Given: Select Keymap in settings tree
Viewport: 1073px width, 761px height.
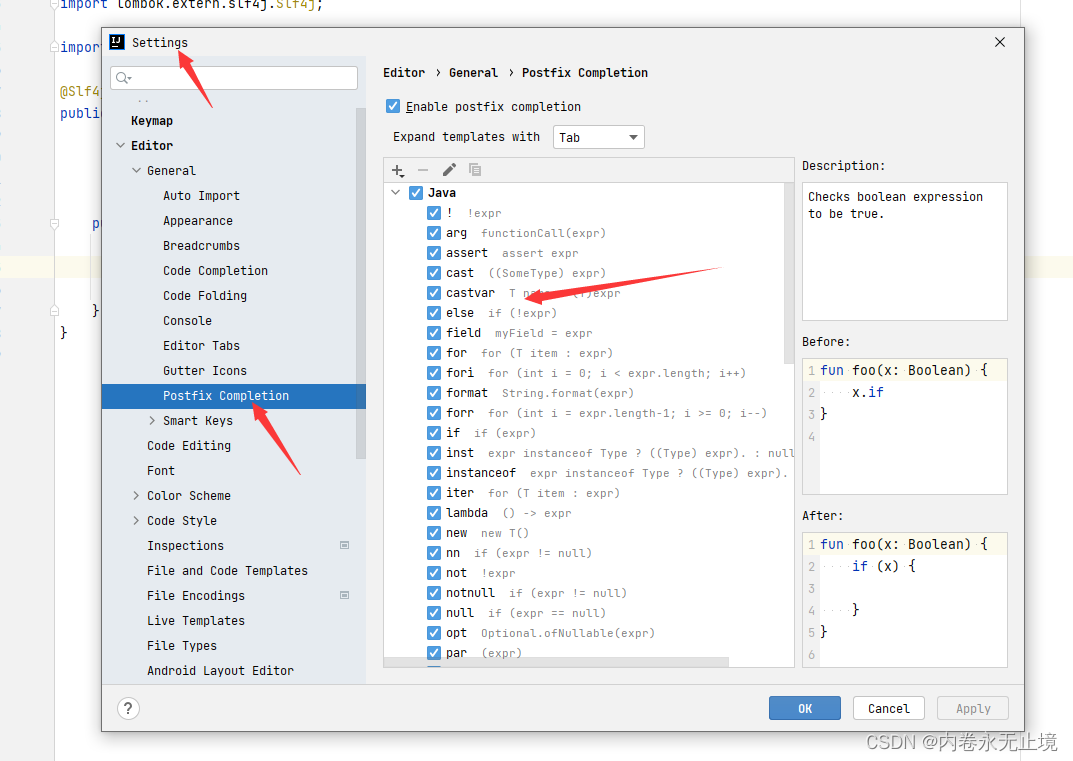Looking at the screenshot, I should click(x=152, y=121).
